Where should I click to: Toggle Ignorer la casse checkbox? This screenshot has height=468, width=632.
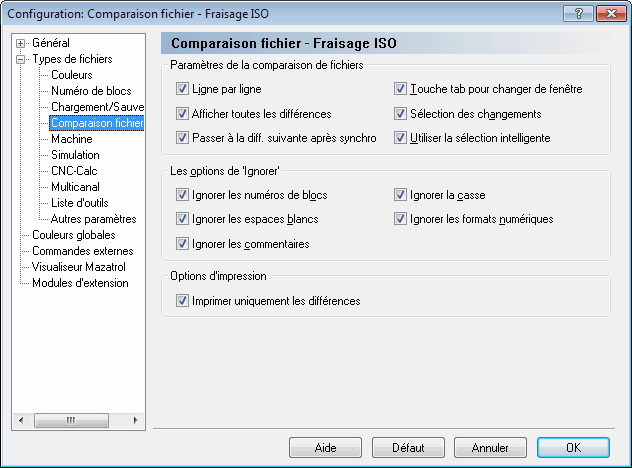point(400,195)
